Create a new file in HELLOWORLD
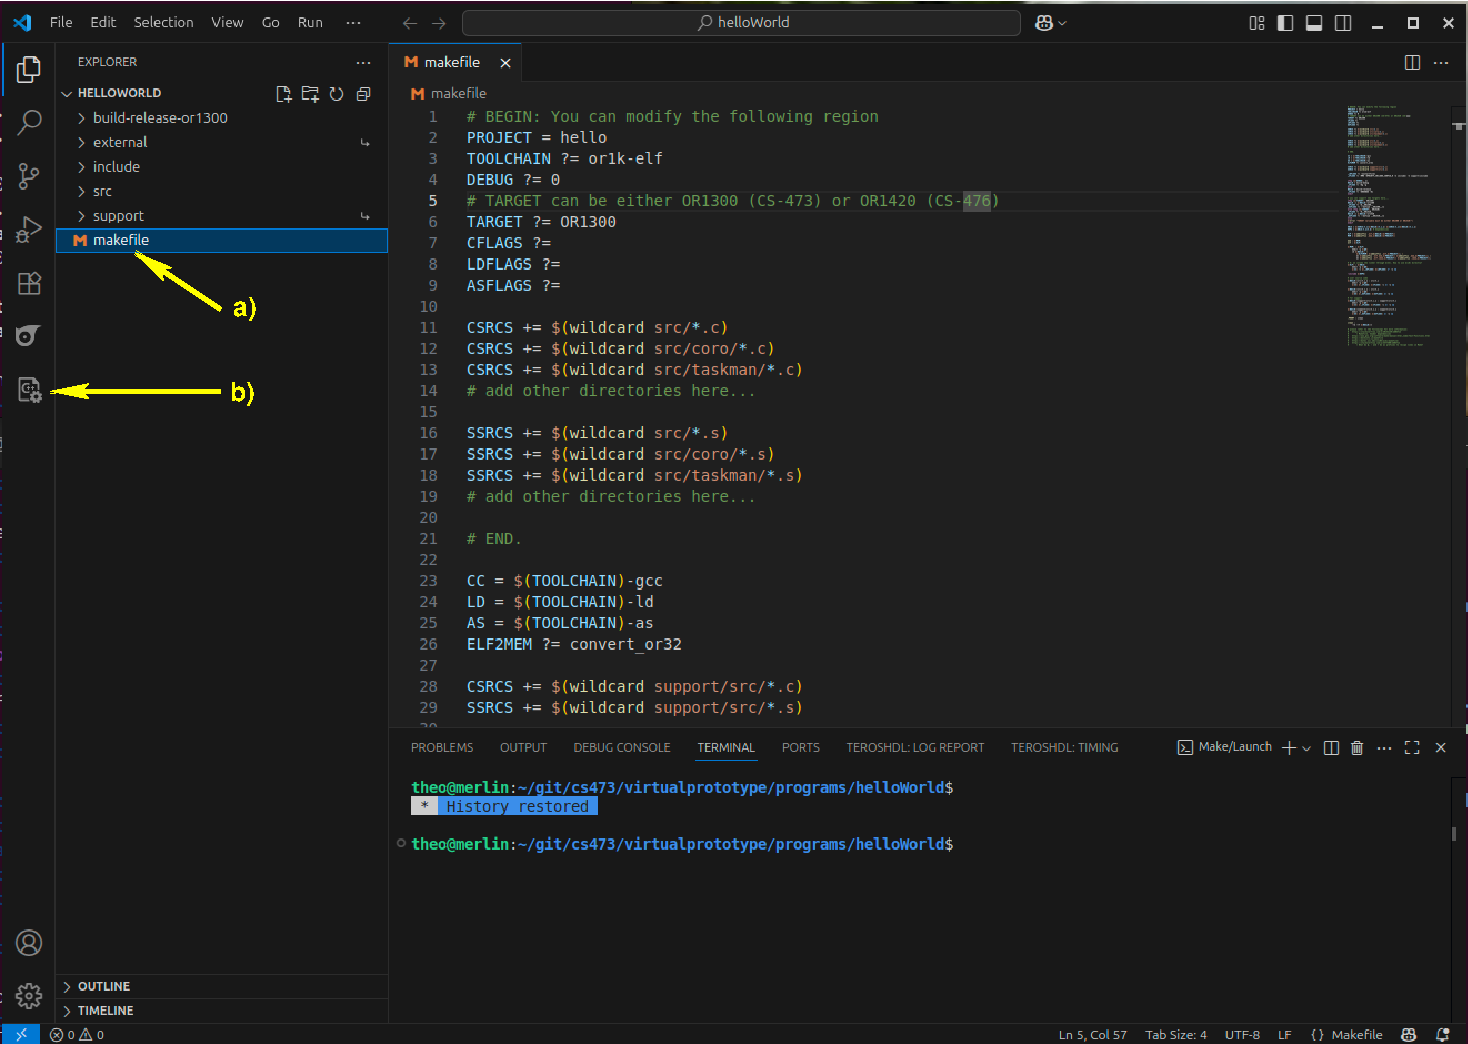 (284, 93)
